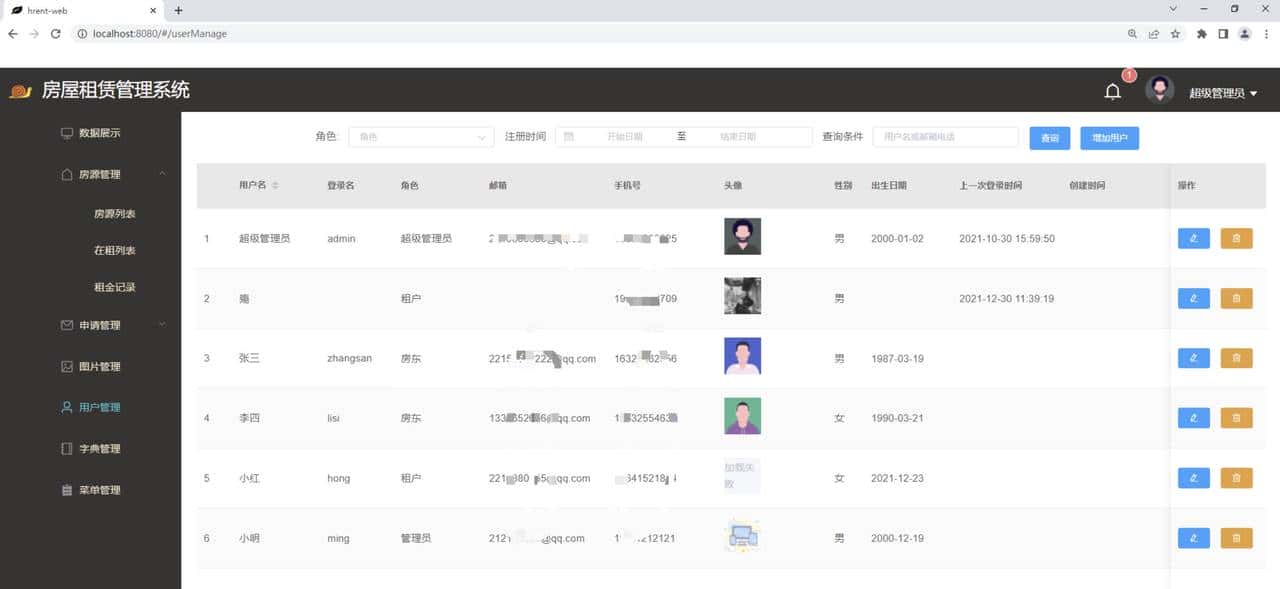This screenshot has width=1280, height=589.
Task: Open the 超级管理员 account dropdown
Action: coord(1221,90)
